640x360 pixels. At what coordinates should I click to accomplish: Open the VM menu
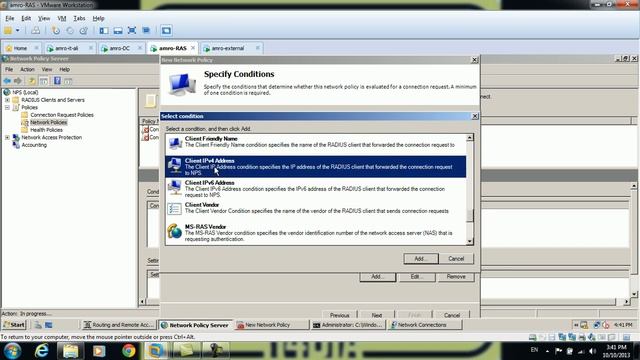pos(62,18)
